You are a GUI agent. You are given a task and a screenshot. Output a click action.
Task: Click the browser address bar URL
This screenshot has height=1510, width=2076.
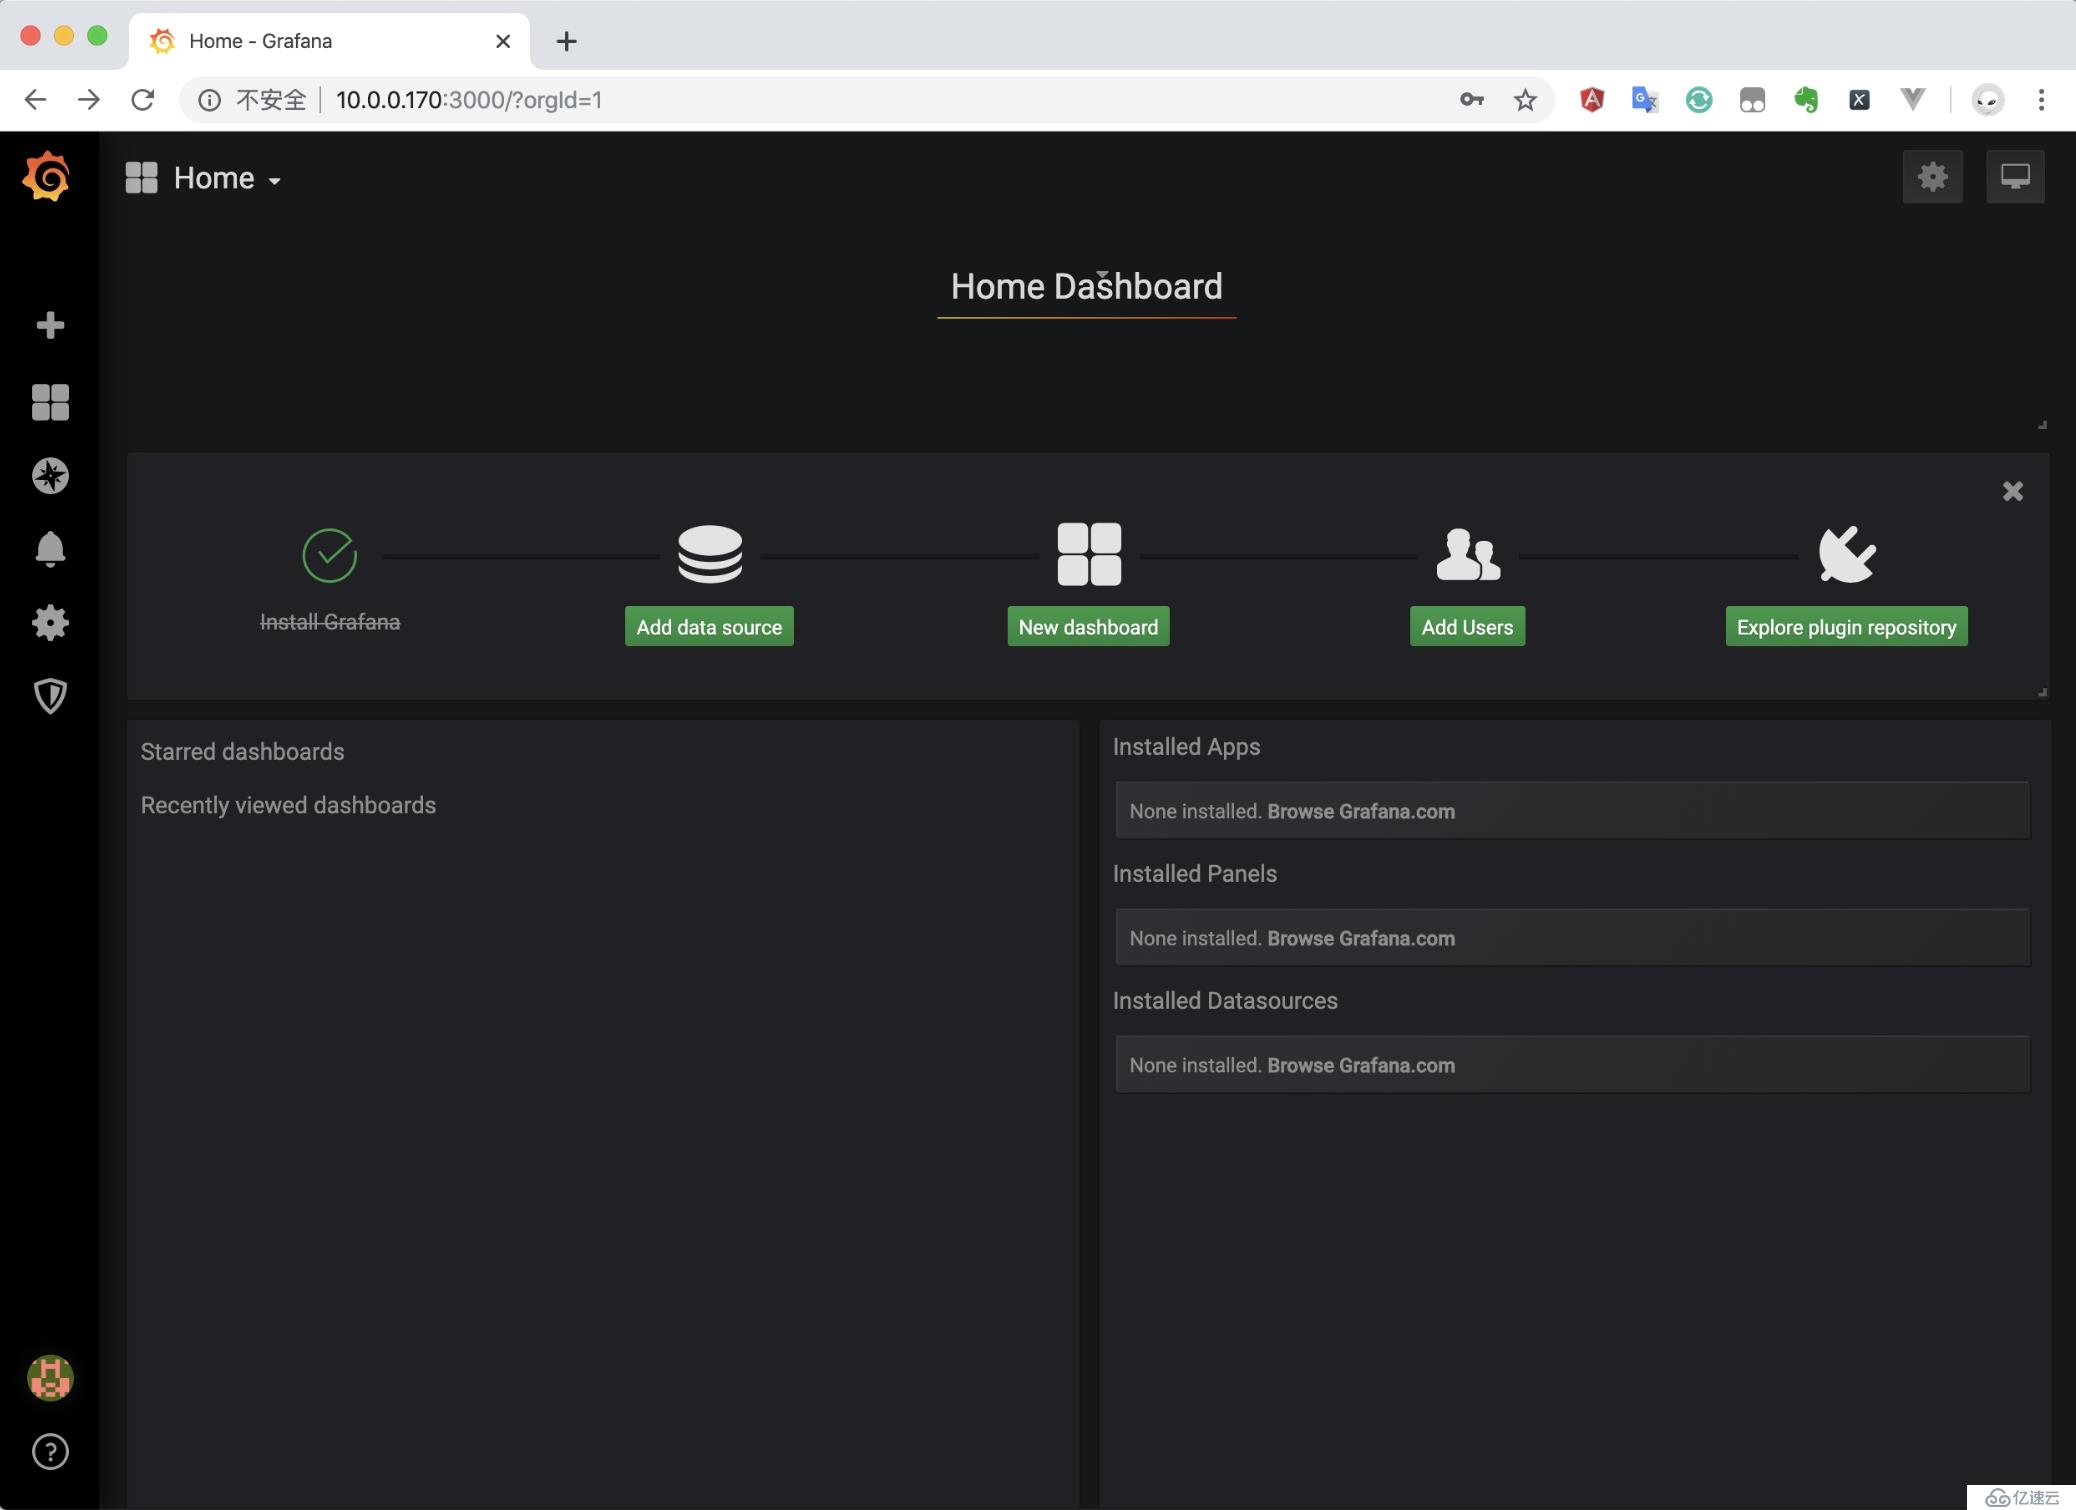(469, 100)
